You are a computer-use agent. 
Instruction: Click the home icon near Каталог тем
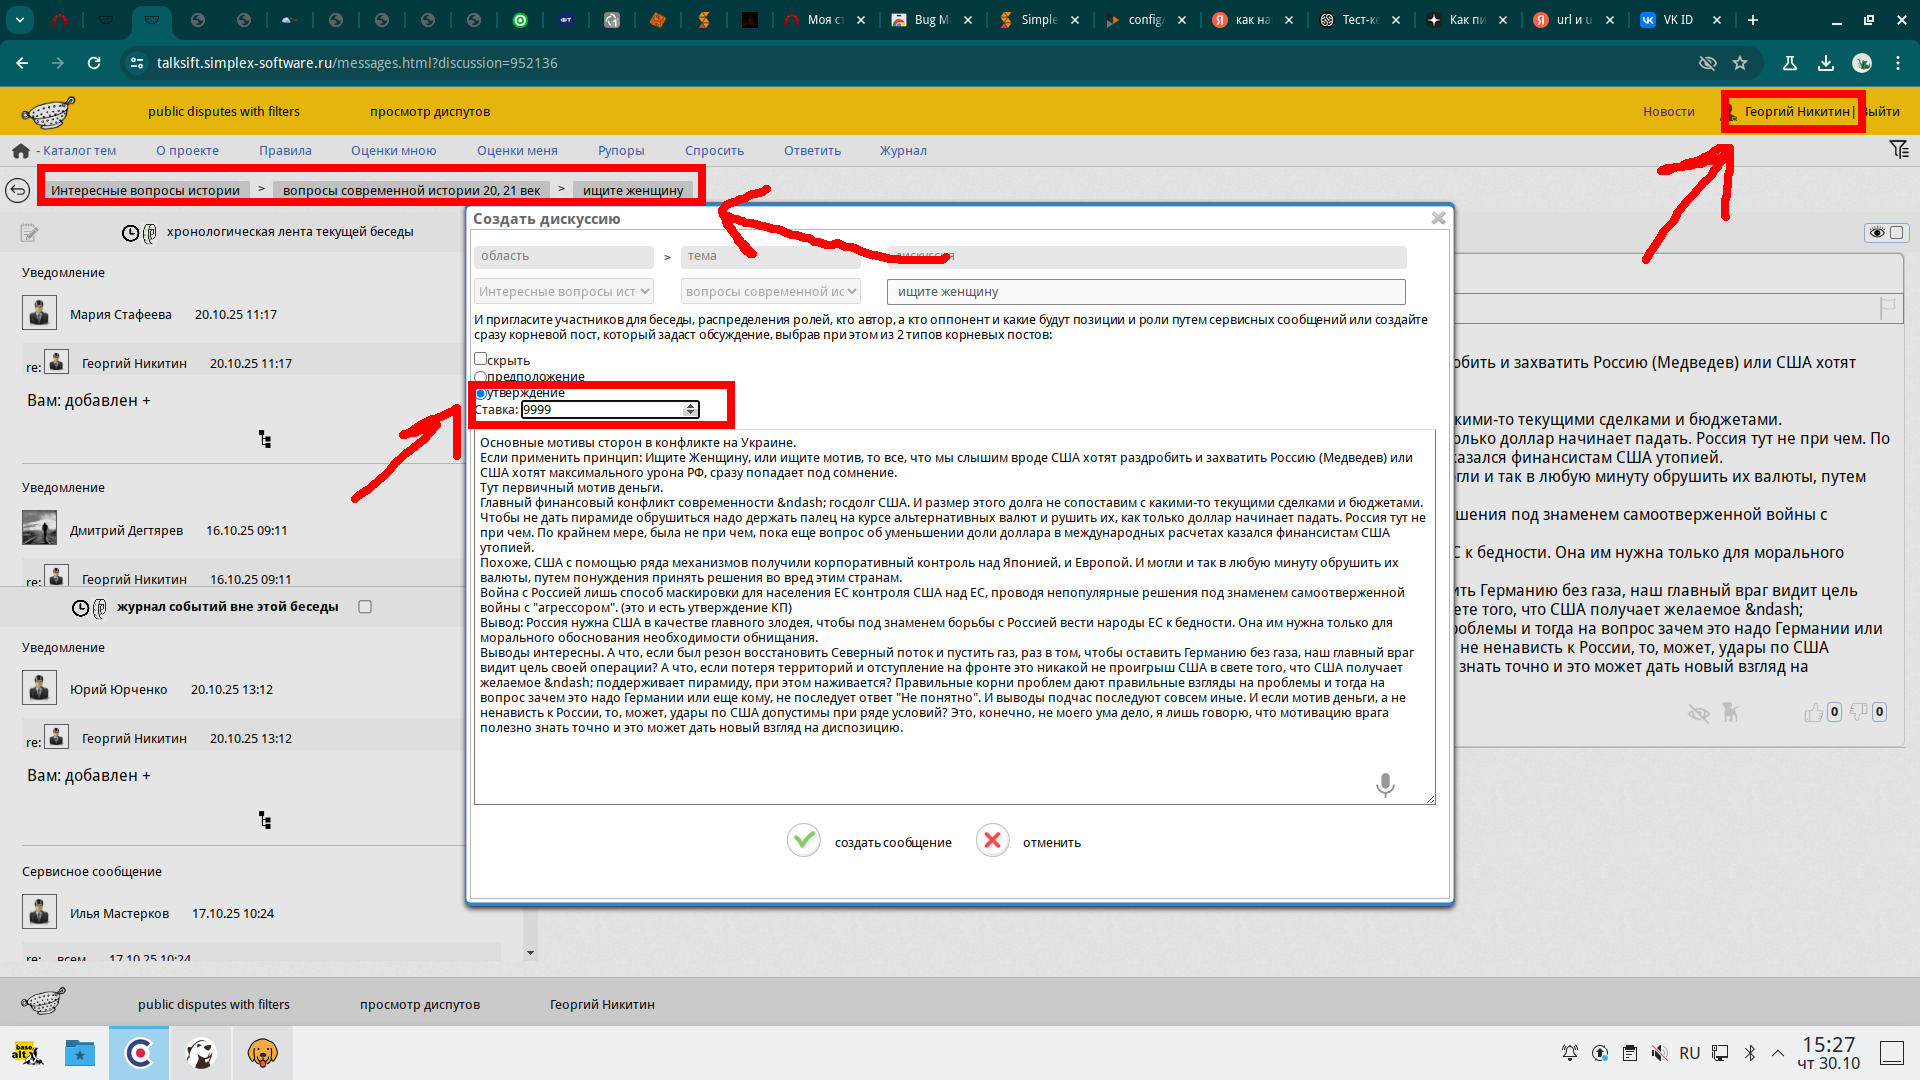(20, 151)
